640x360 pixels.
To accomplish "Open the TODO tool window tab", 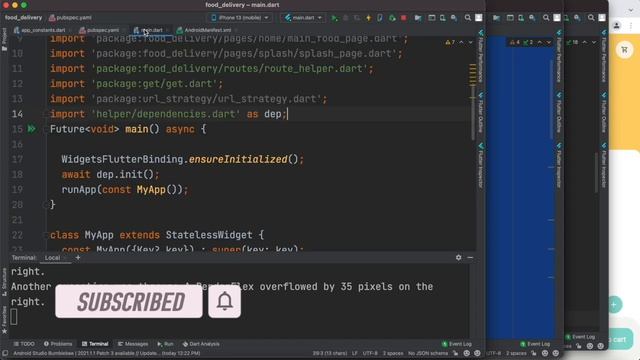I will [24, 344].
